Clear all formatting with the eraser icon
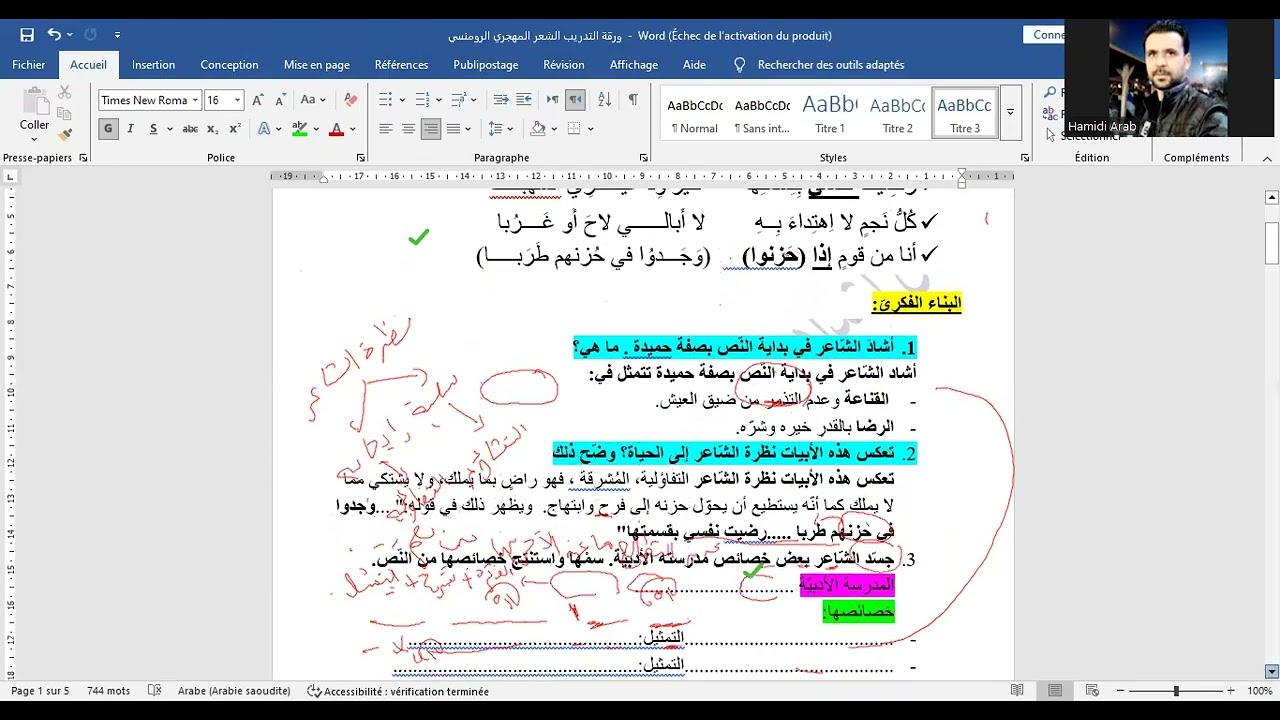Viewport: 1280px width, 720px height. click(x=350, y=100)
